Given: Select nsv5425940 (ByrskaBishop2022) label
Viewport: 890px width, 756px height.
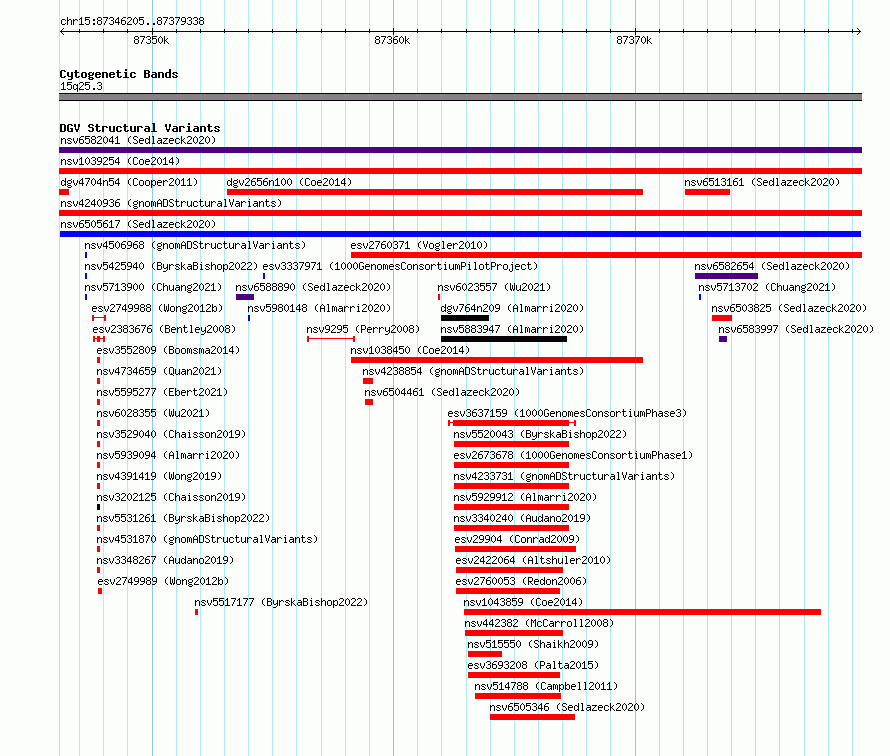Looking at the screenshot, I should tap(171, 266).
